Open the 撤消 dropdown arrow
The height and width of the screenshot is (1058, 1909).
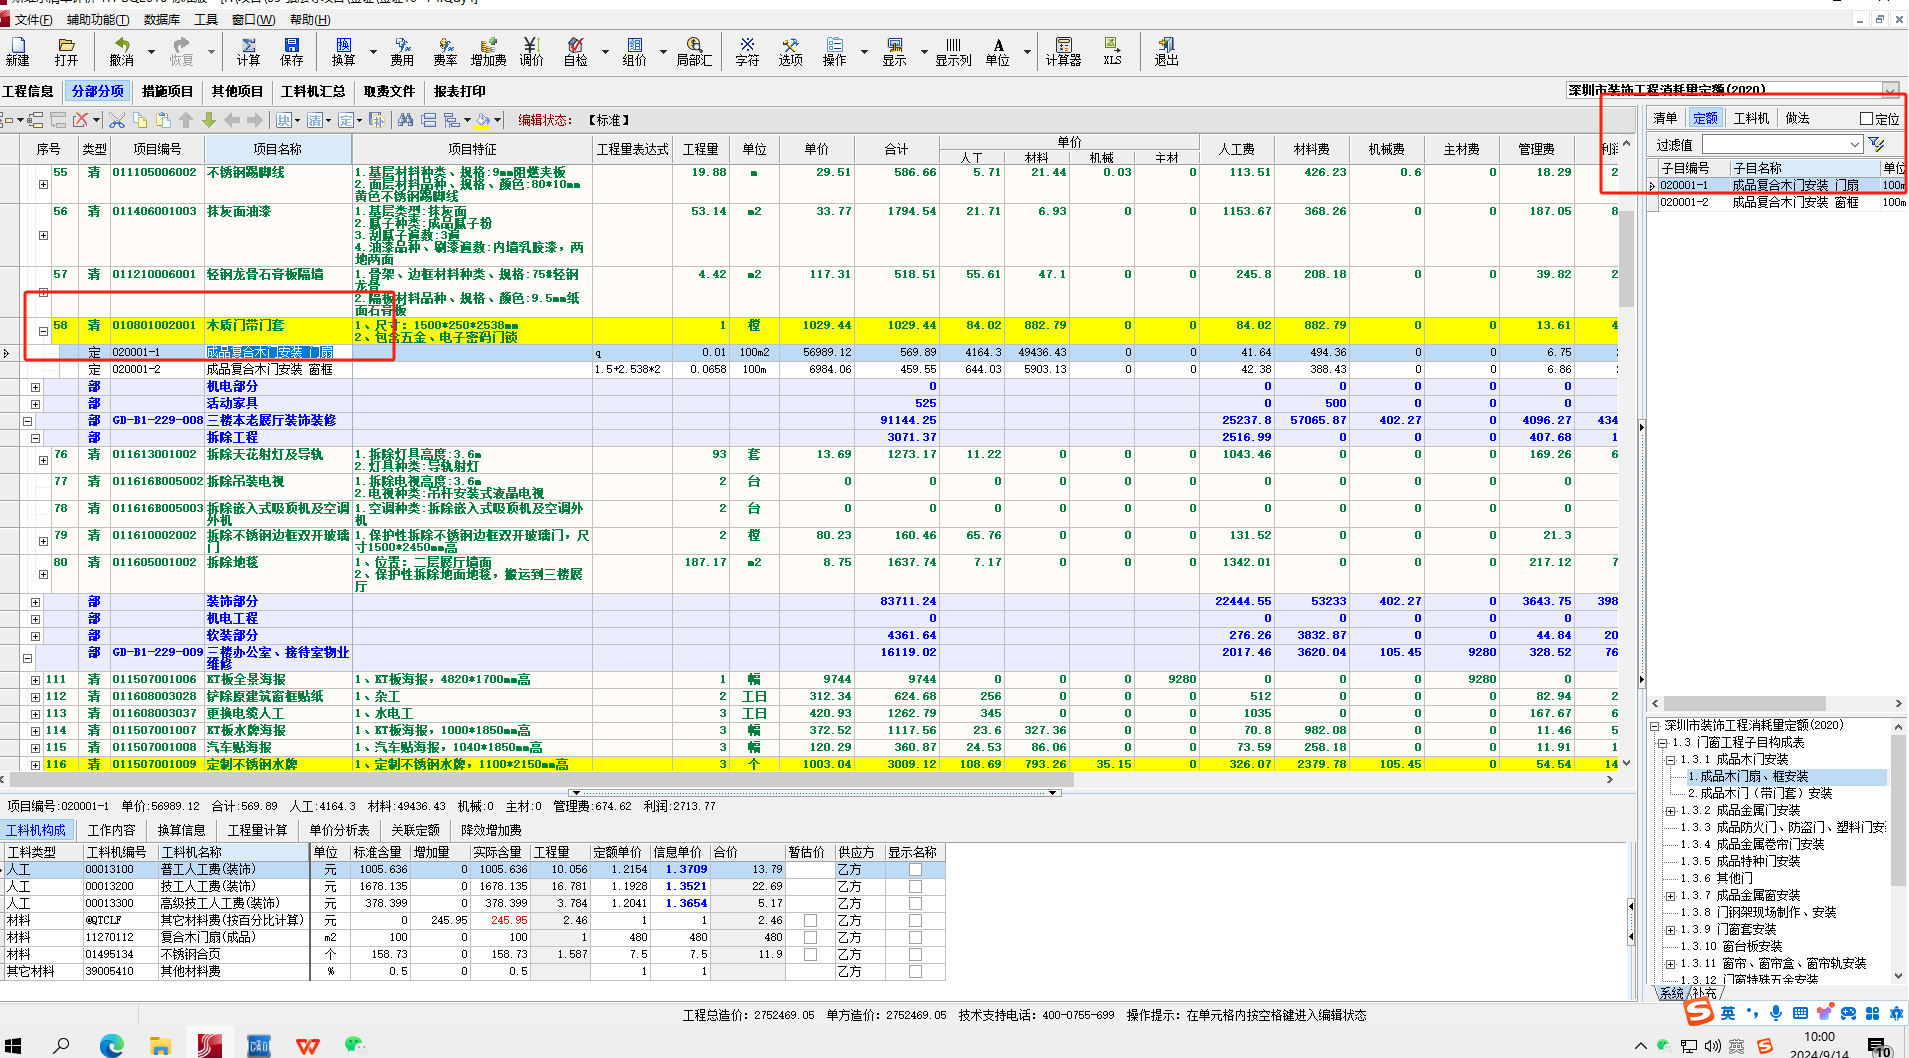(x=151, y=51)
